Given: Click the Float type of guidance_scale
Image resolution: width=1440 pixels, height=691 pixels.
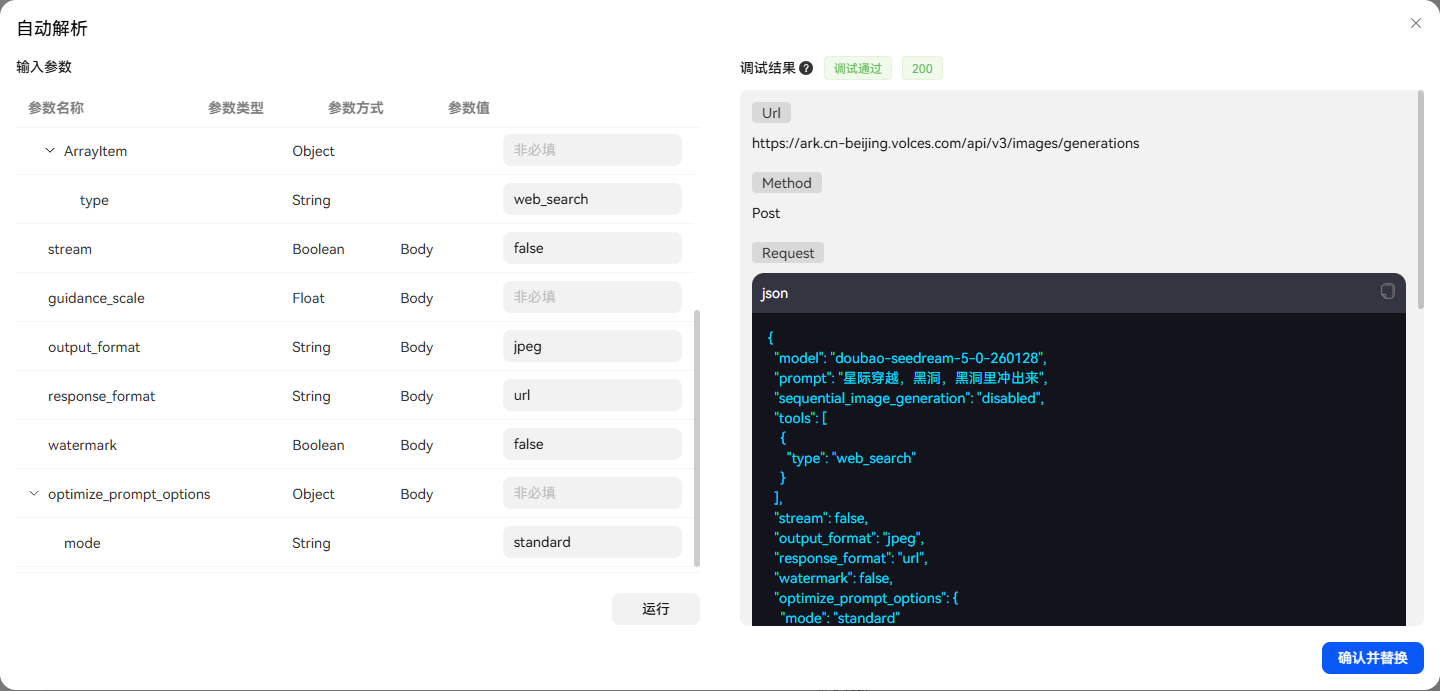Looking at the screenshot, I should click(308, 298).
